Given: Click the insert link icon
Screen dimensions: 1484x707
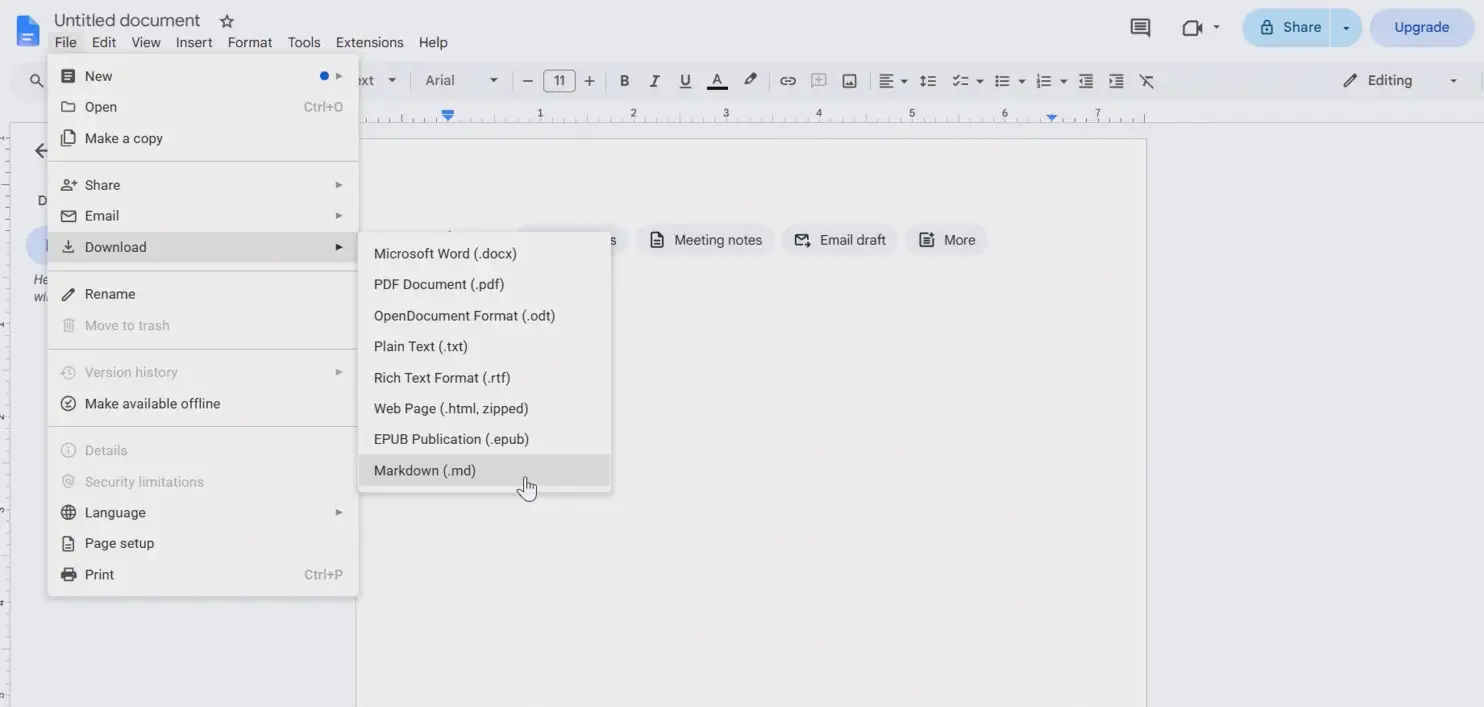Looking at the screenshot, I should [788, 81].
